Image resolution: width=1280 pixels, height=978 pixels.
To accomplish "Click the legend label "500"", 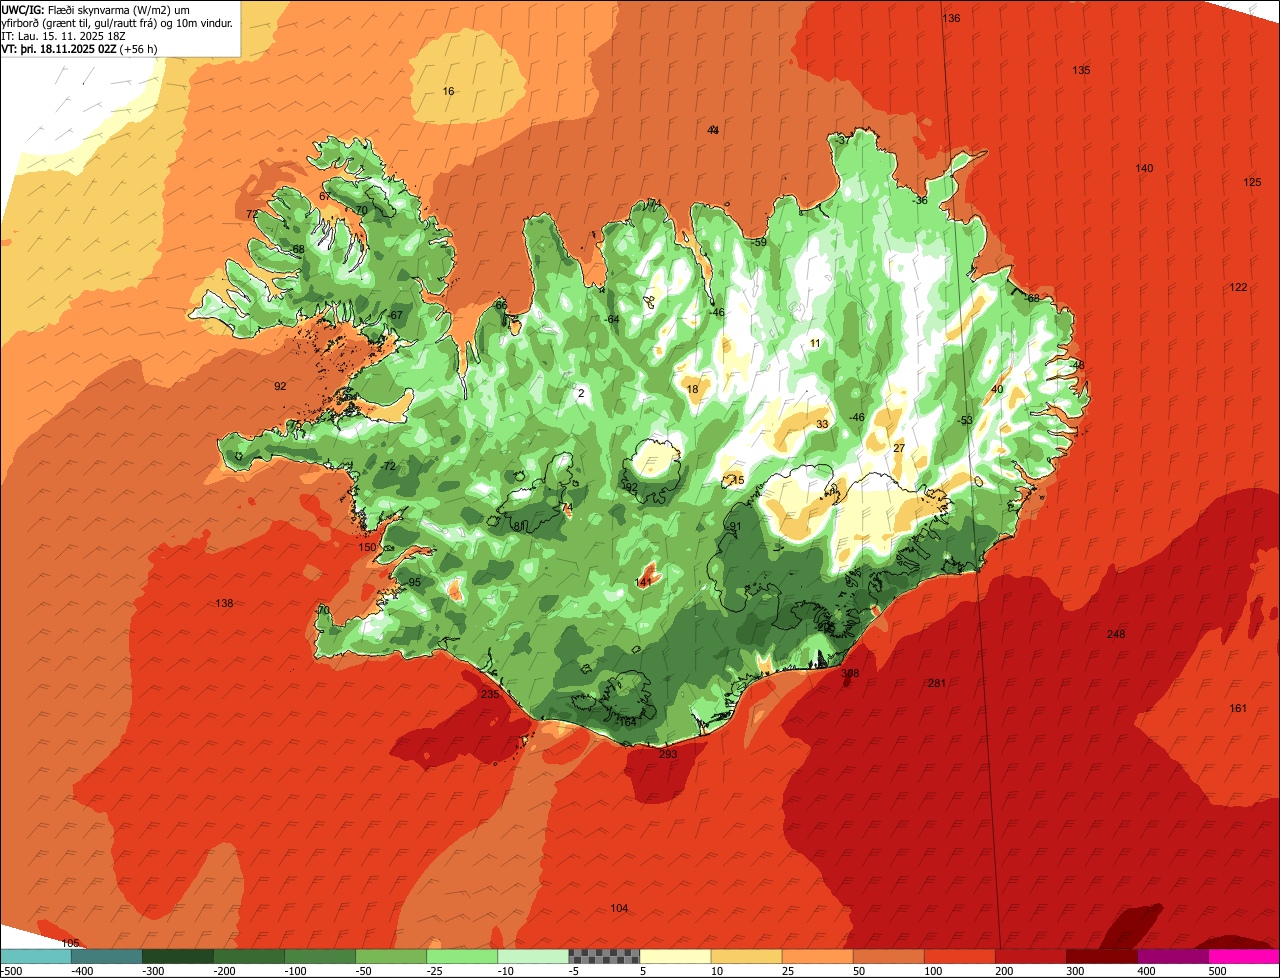I will point(1216,970).
